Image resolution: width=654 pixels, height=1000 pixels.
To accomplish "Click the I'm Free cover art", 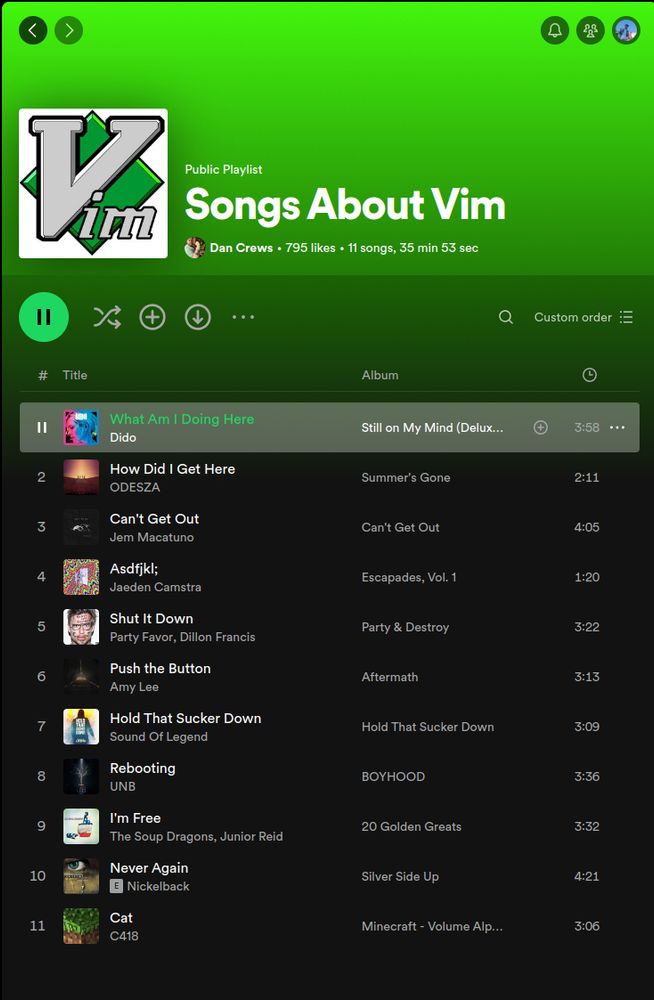I will [x=81, y=827].
